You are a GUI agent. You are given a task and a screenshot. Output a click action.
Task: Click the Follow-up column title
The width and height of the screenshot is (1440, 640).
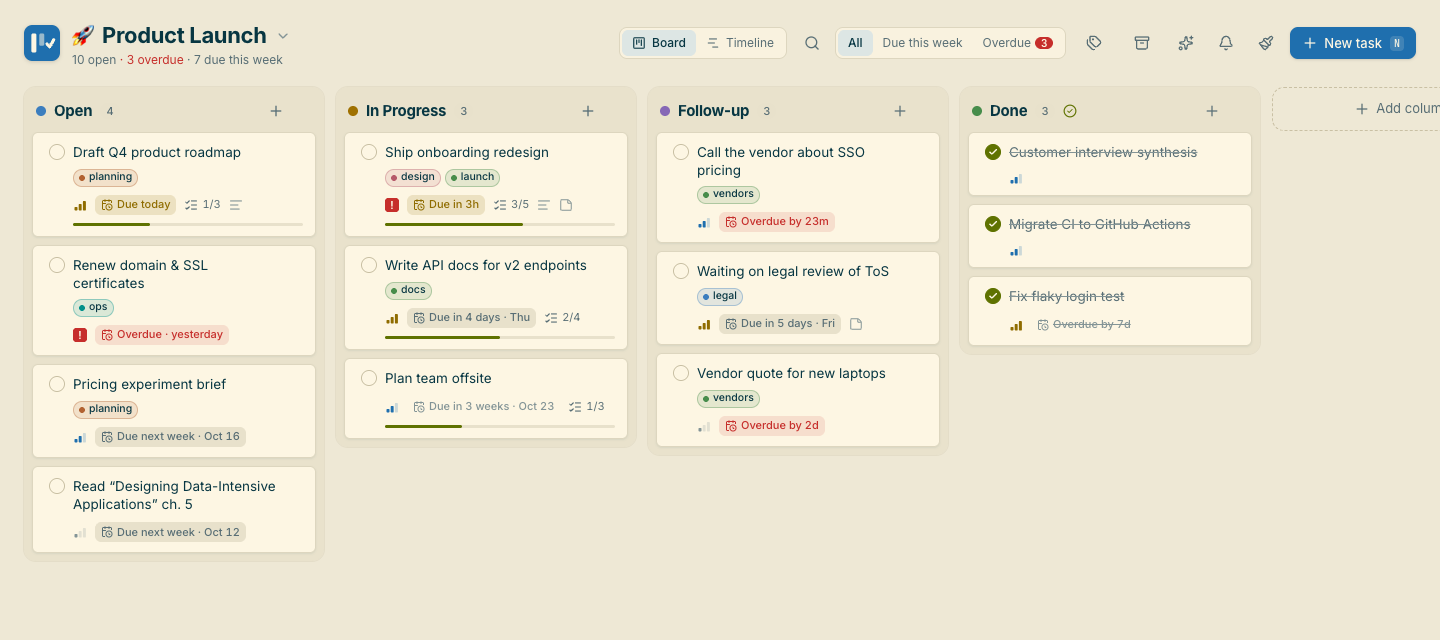tap(713, 111)
